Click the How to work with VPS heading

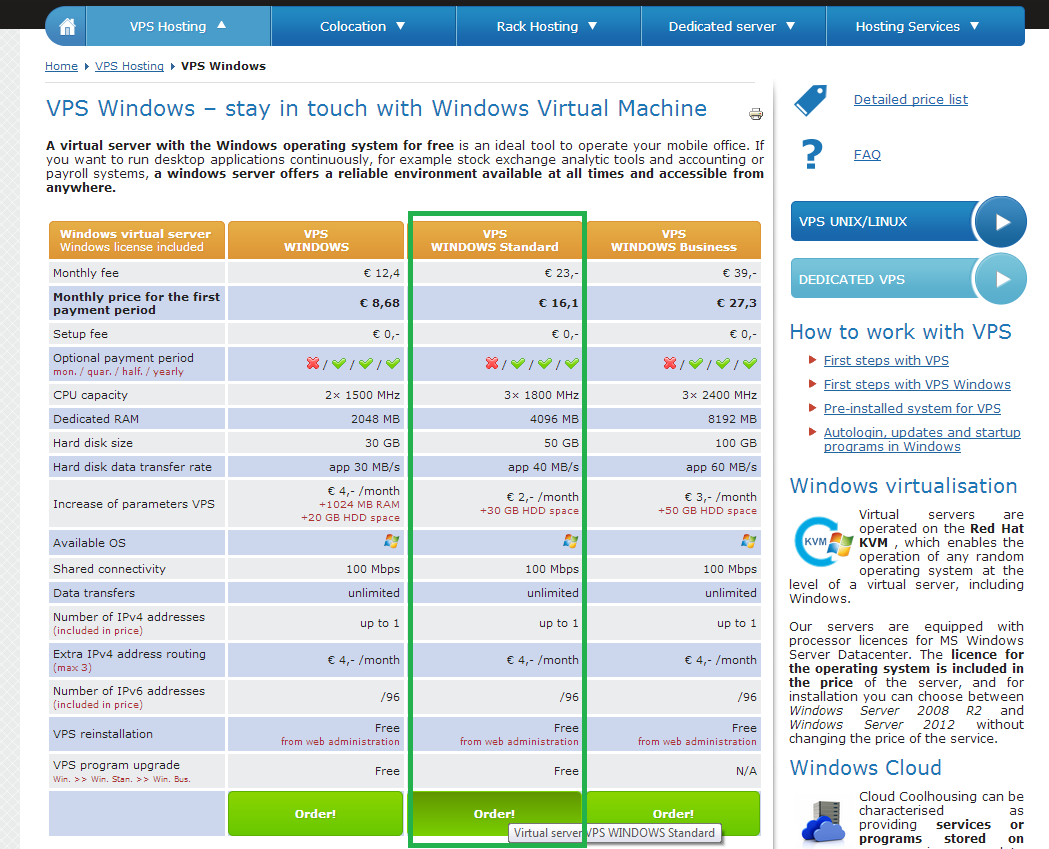point(900,332)
